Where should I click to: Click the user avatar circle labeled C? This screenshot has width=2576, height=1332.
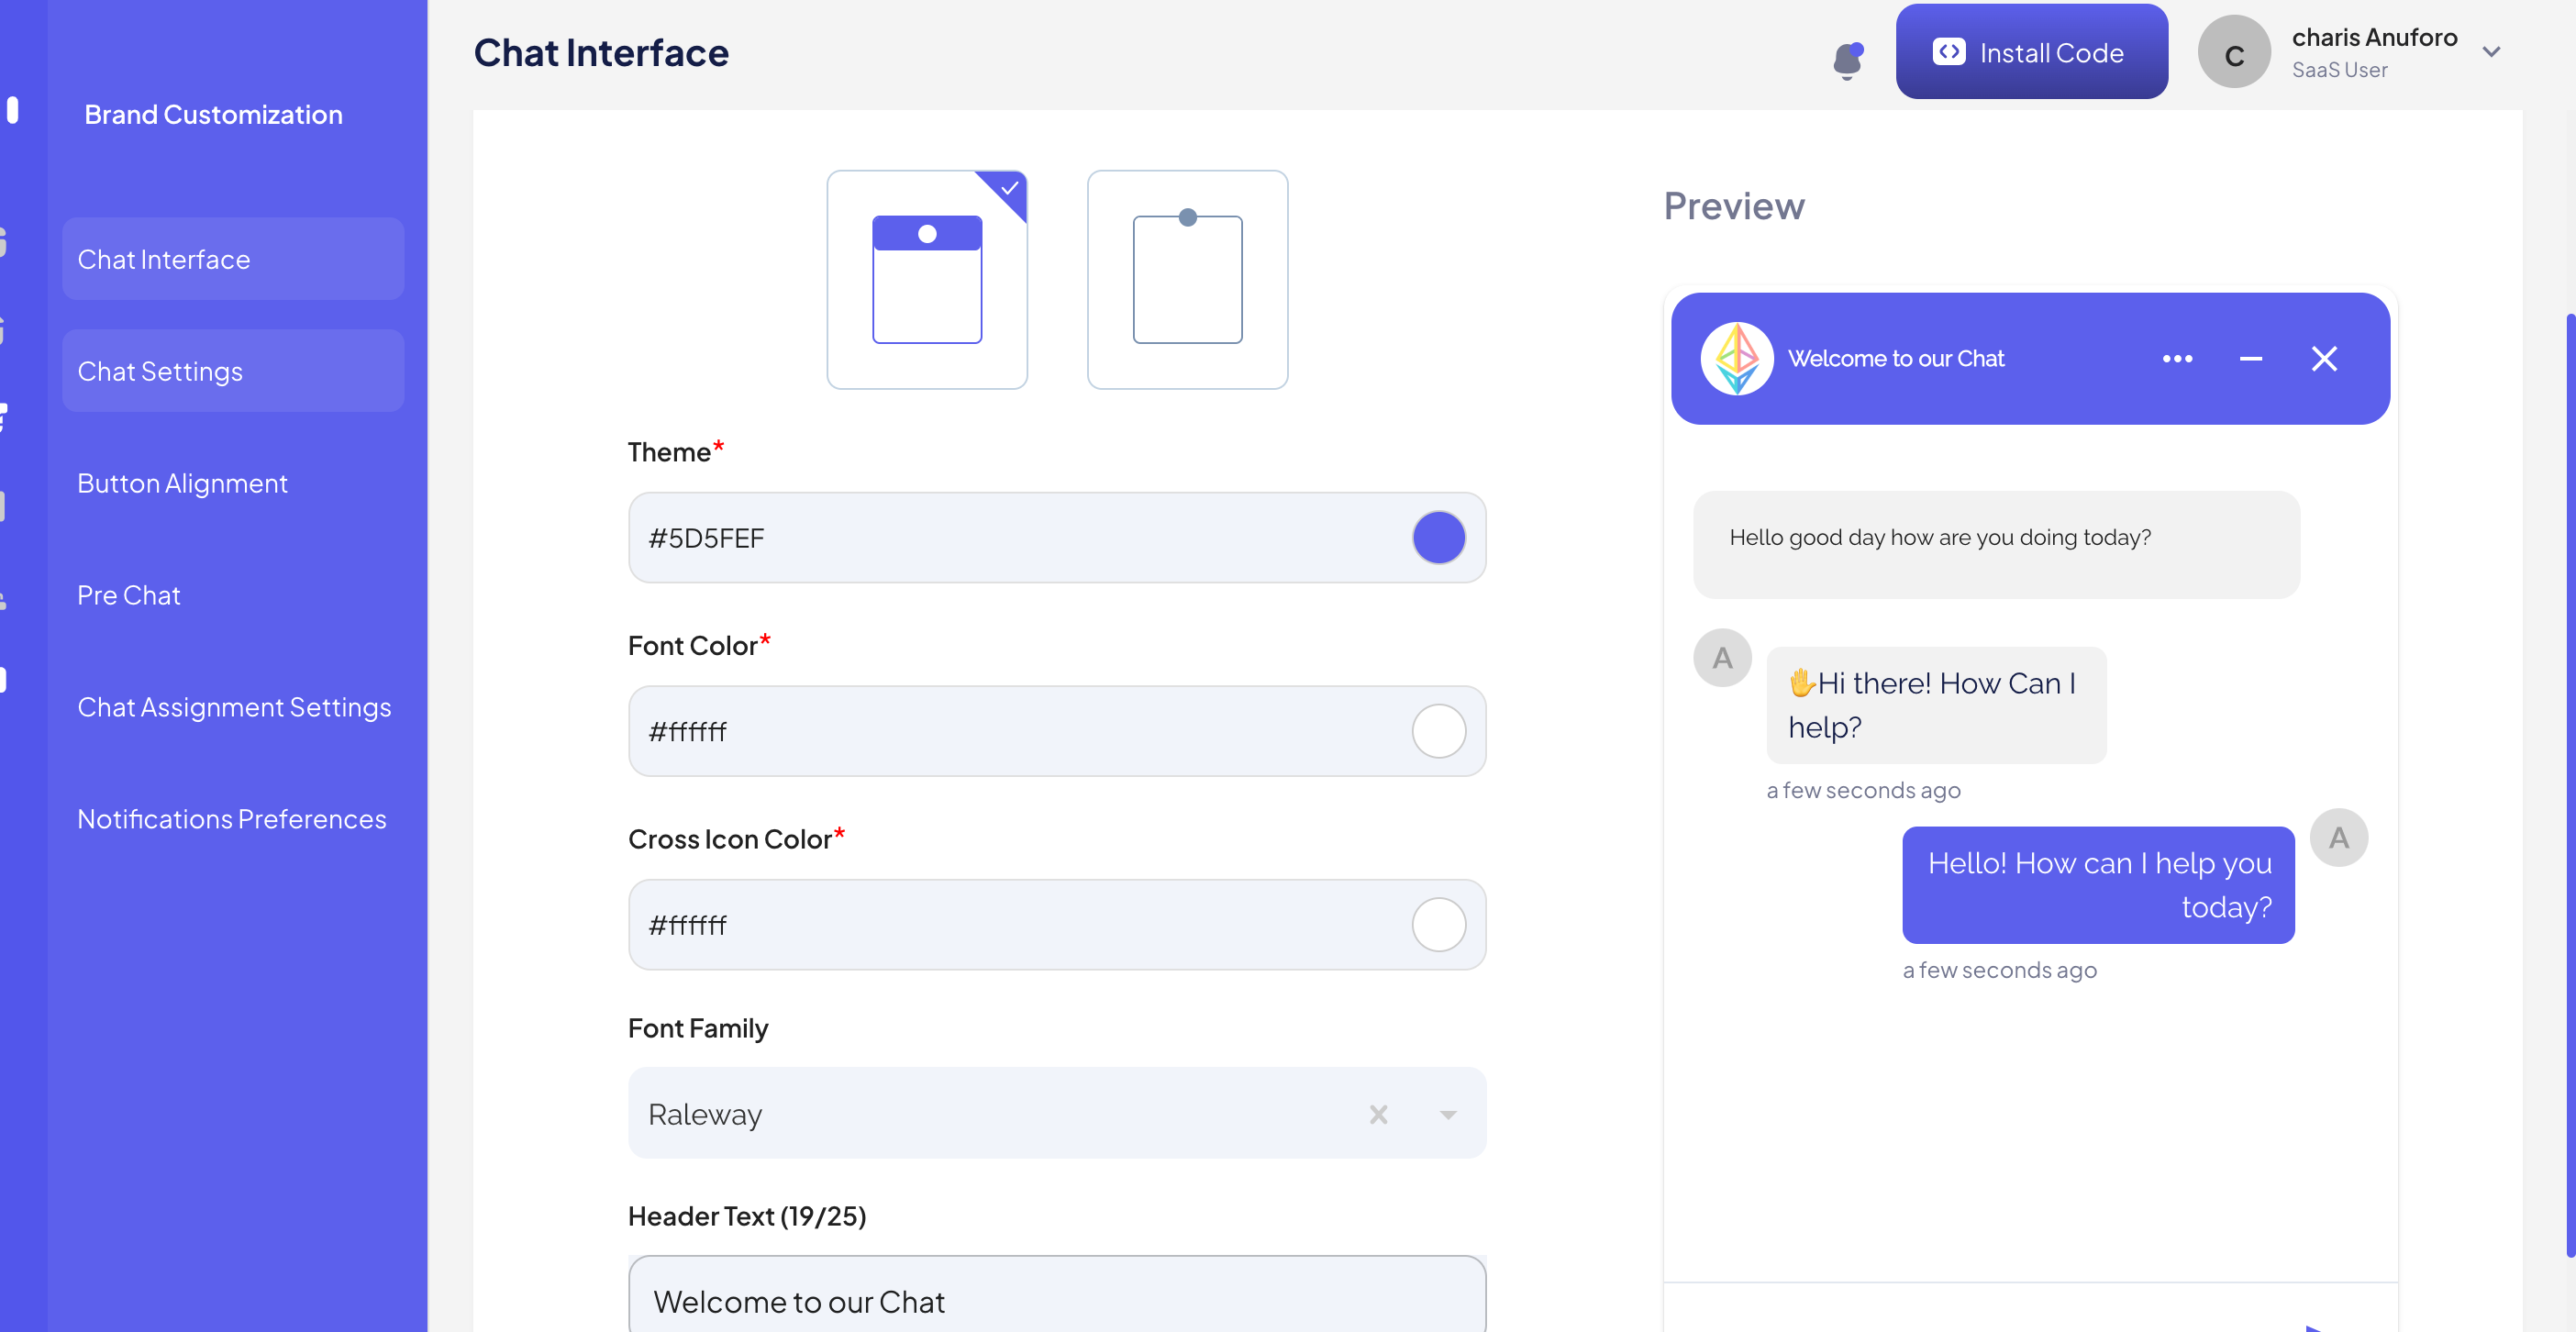[2234, 53]
